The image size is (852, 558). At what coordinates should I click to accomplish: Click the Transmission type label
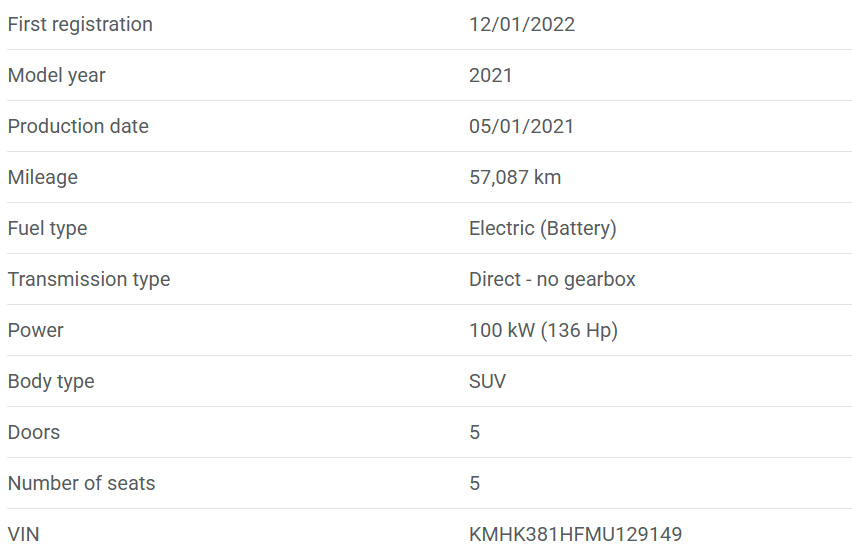click(89, 279)
